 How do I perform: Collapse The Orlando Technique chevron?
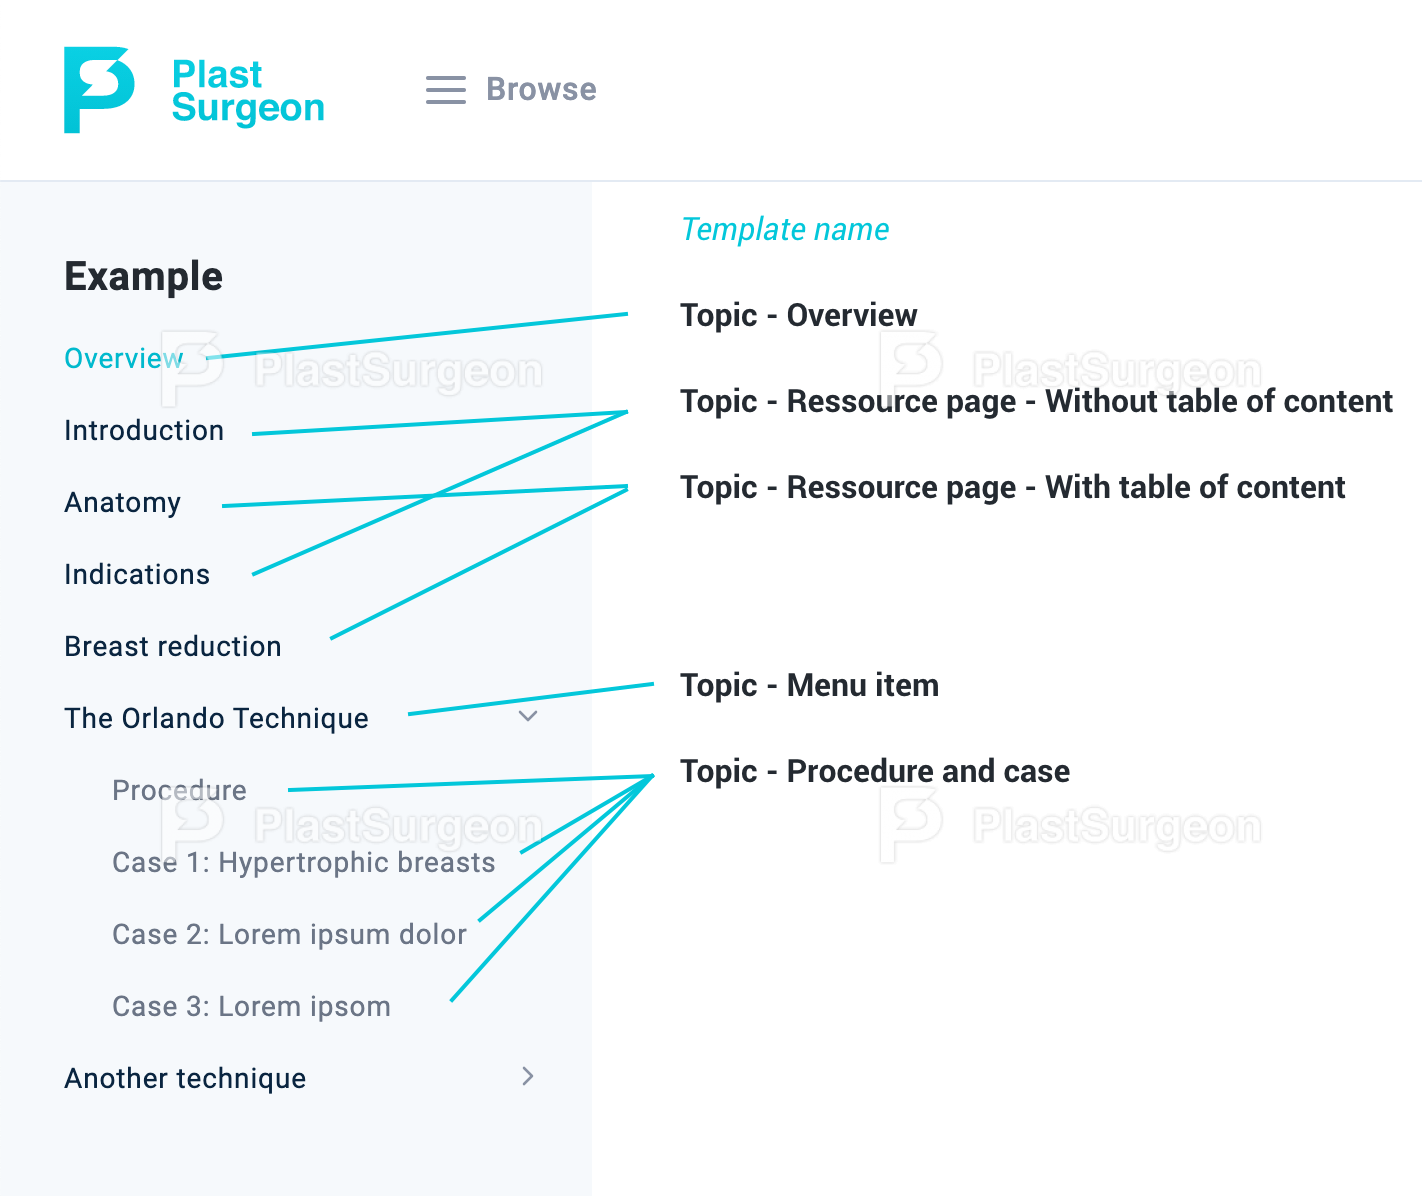coord(528,716)
